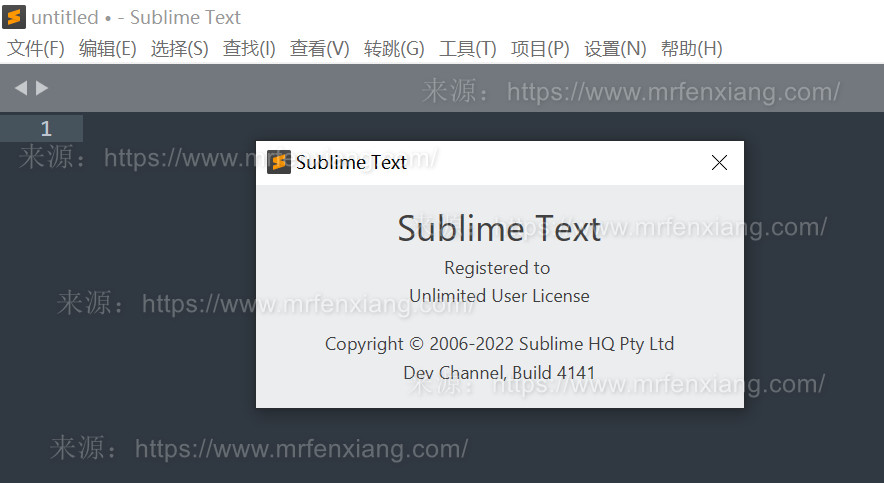The width and height of the screenshot is (884, 483).
Task: Click the right tab navigation arrow
Action: pos(42,88)
